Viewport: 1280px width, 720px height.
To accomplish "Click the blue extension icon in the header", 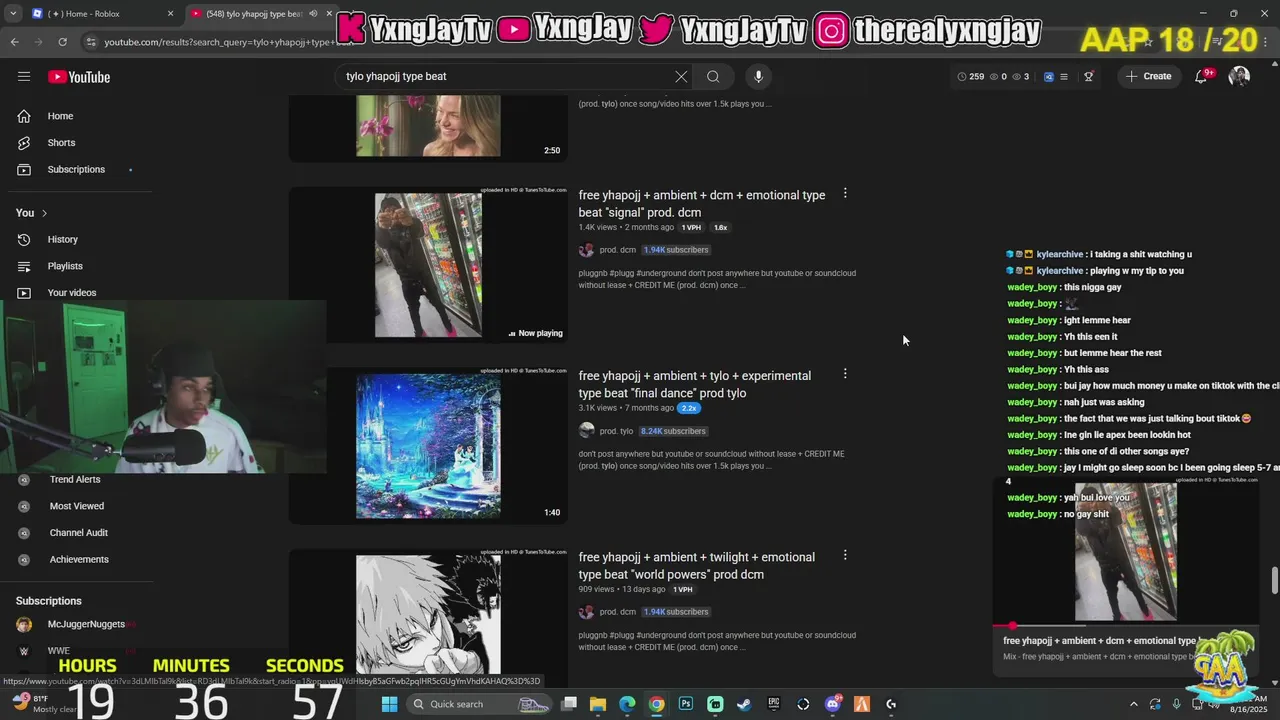I will (x=1048, y=77).
